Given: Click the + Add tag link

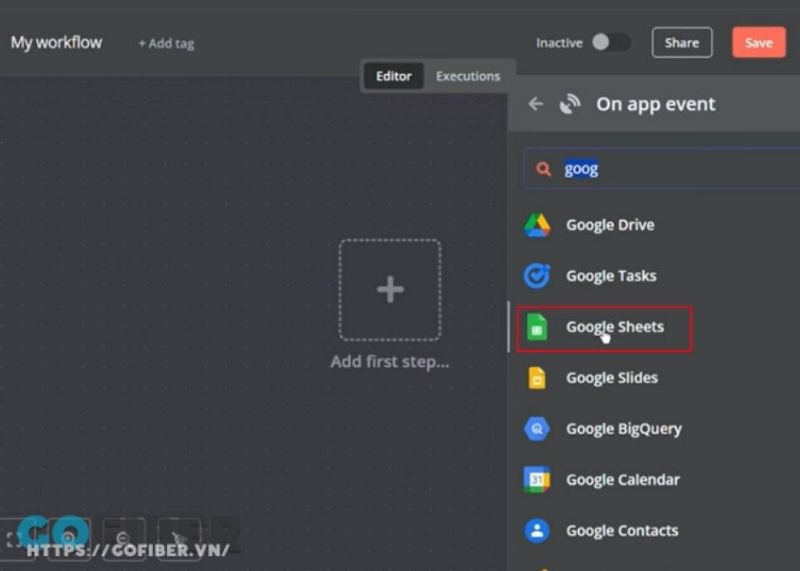Looking at the screenshot, I should point(166,44).
